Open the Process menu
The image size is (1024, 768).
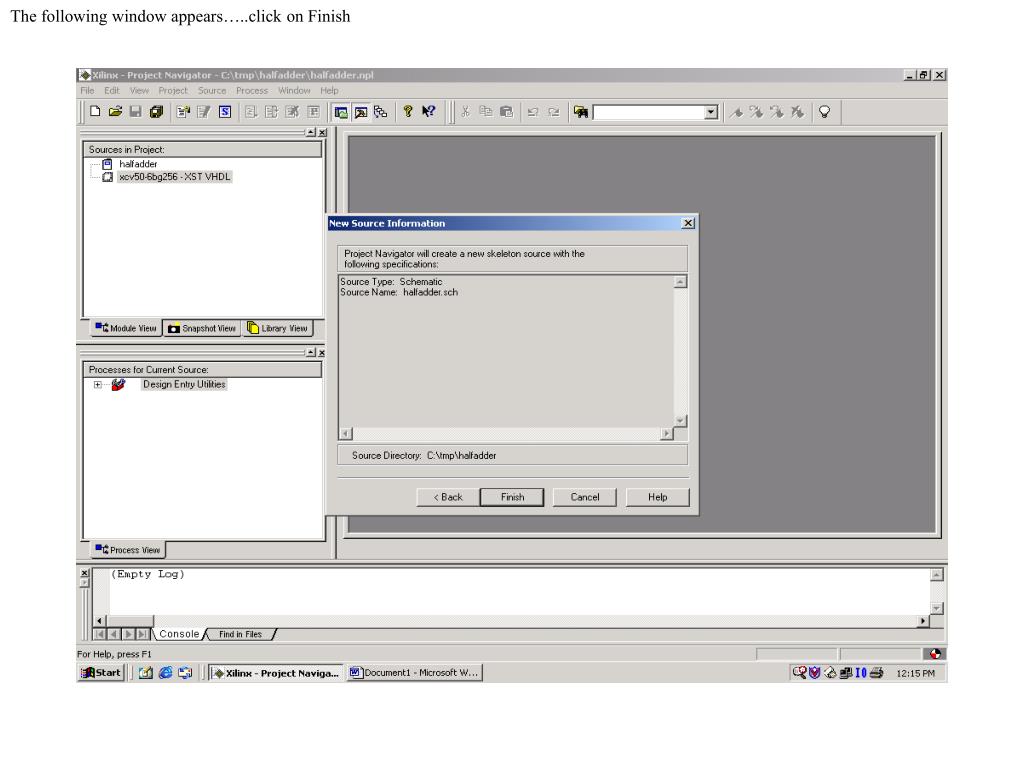pyautogui.click(x=252, y=91)
